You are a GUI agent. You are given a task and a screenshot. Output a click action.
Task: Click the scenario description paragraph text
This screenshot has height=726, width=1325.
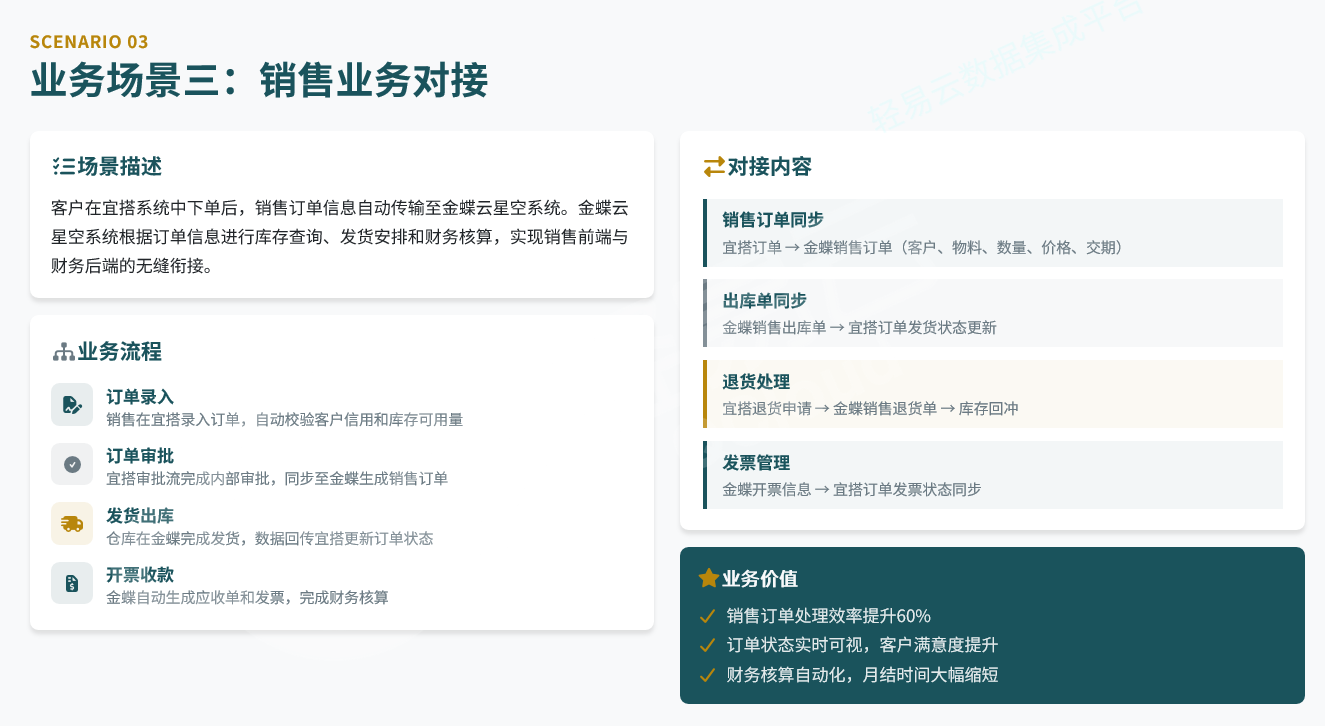[340, 237]
